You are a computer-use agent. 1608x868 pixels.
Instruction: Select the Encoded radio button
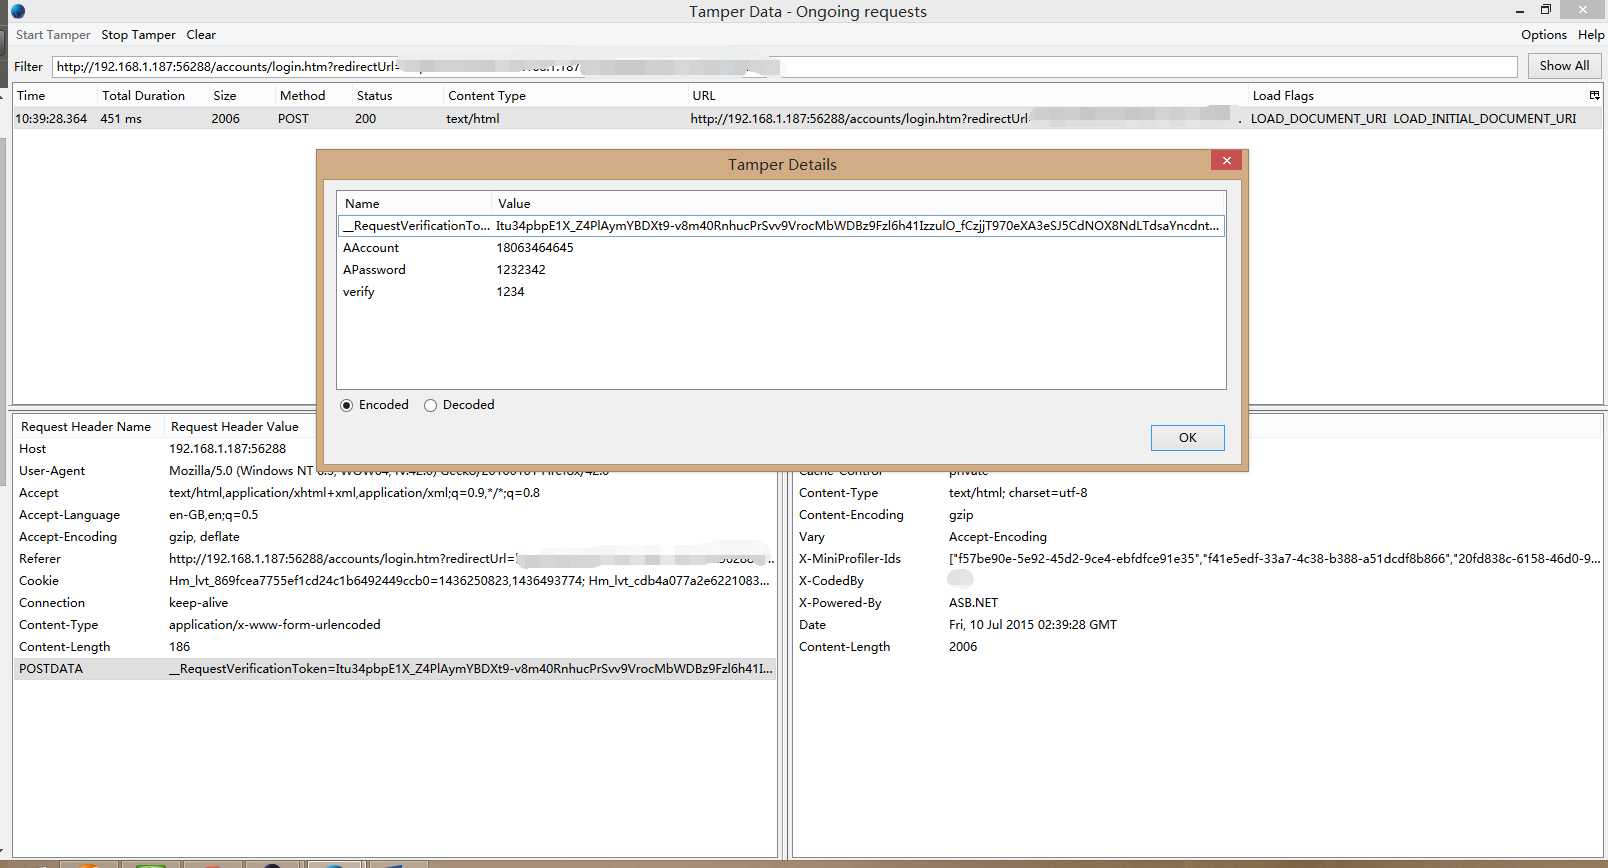[x=347, y=405]
